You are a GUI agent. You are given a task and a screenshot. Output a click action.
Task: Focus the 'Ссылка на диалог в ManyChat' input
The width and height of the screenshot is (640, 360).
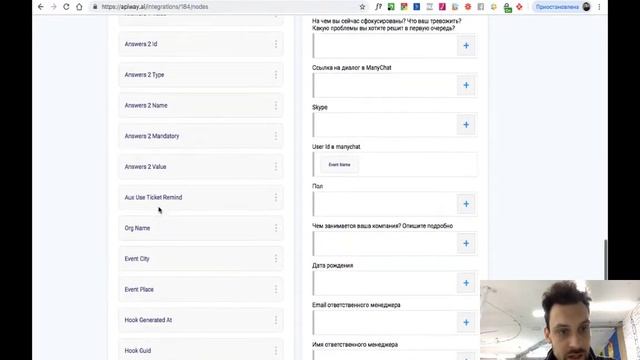click(x=385, y=85)
